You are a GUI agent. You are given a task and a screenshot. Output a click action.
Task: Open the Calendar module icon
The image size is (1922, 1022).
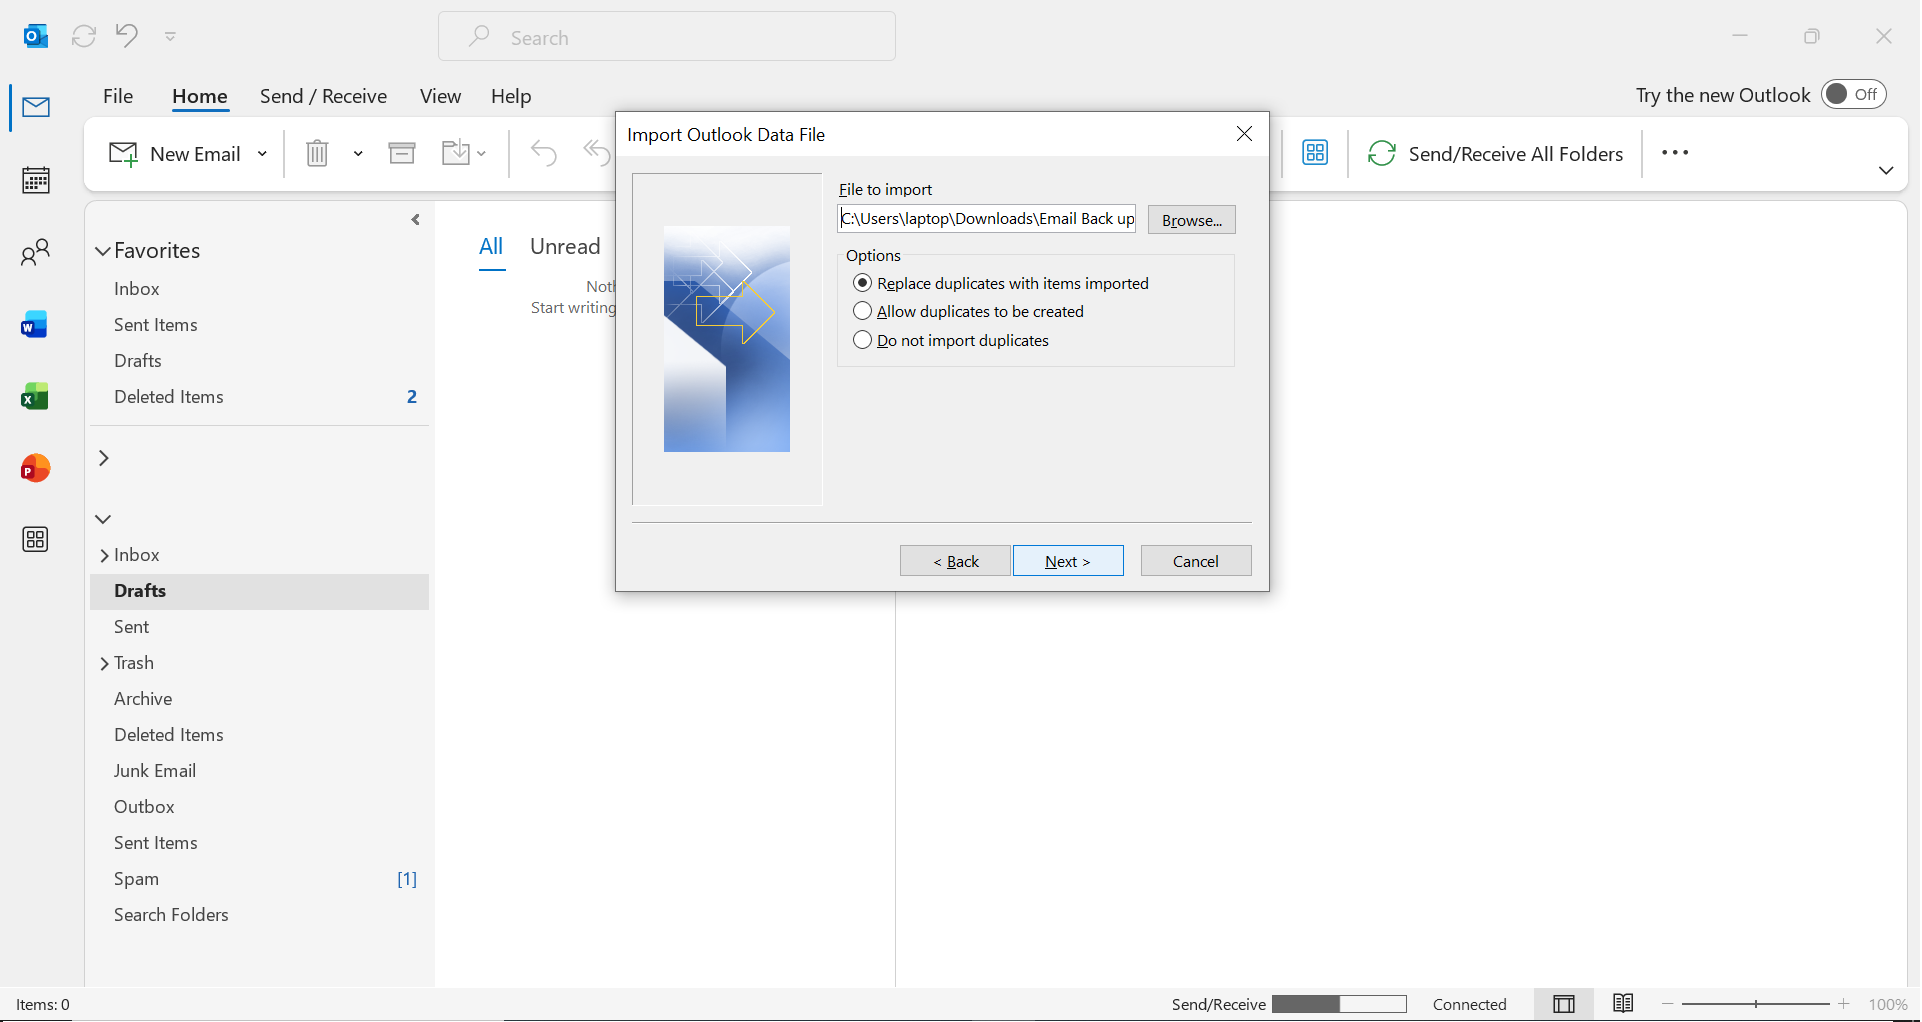pos(36,180)
